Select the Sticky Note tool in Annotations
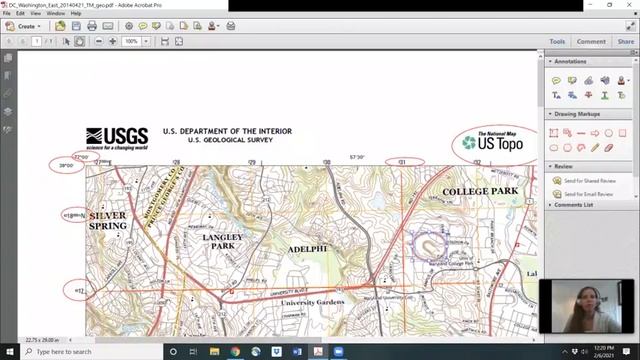Viewport: 640px width, 360px height. click(x=556, y=80)
